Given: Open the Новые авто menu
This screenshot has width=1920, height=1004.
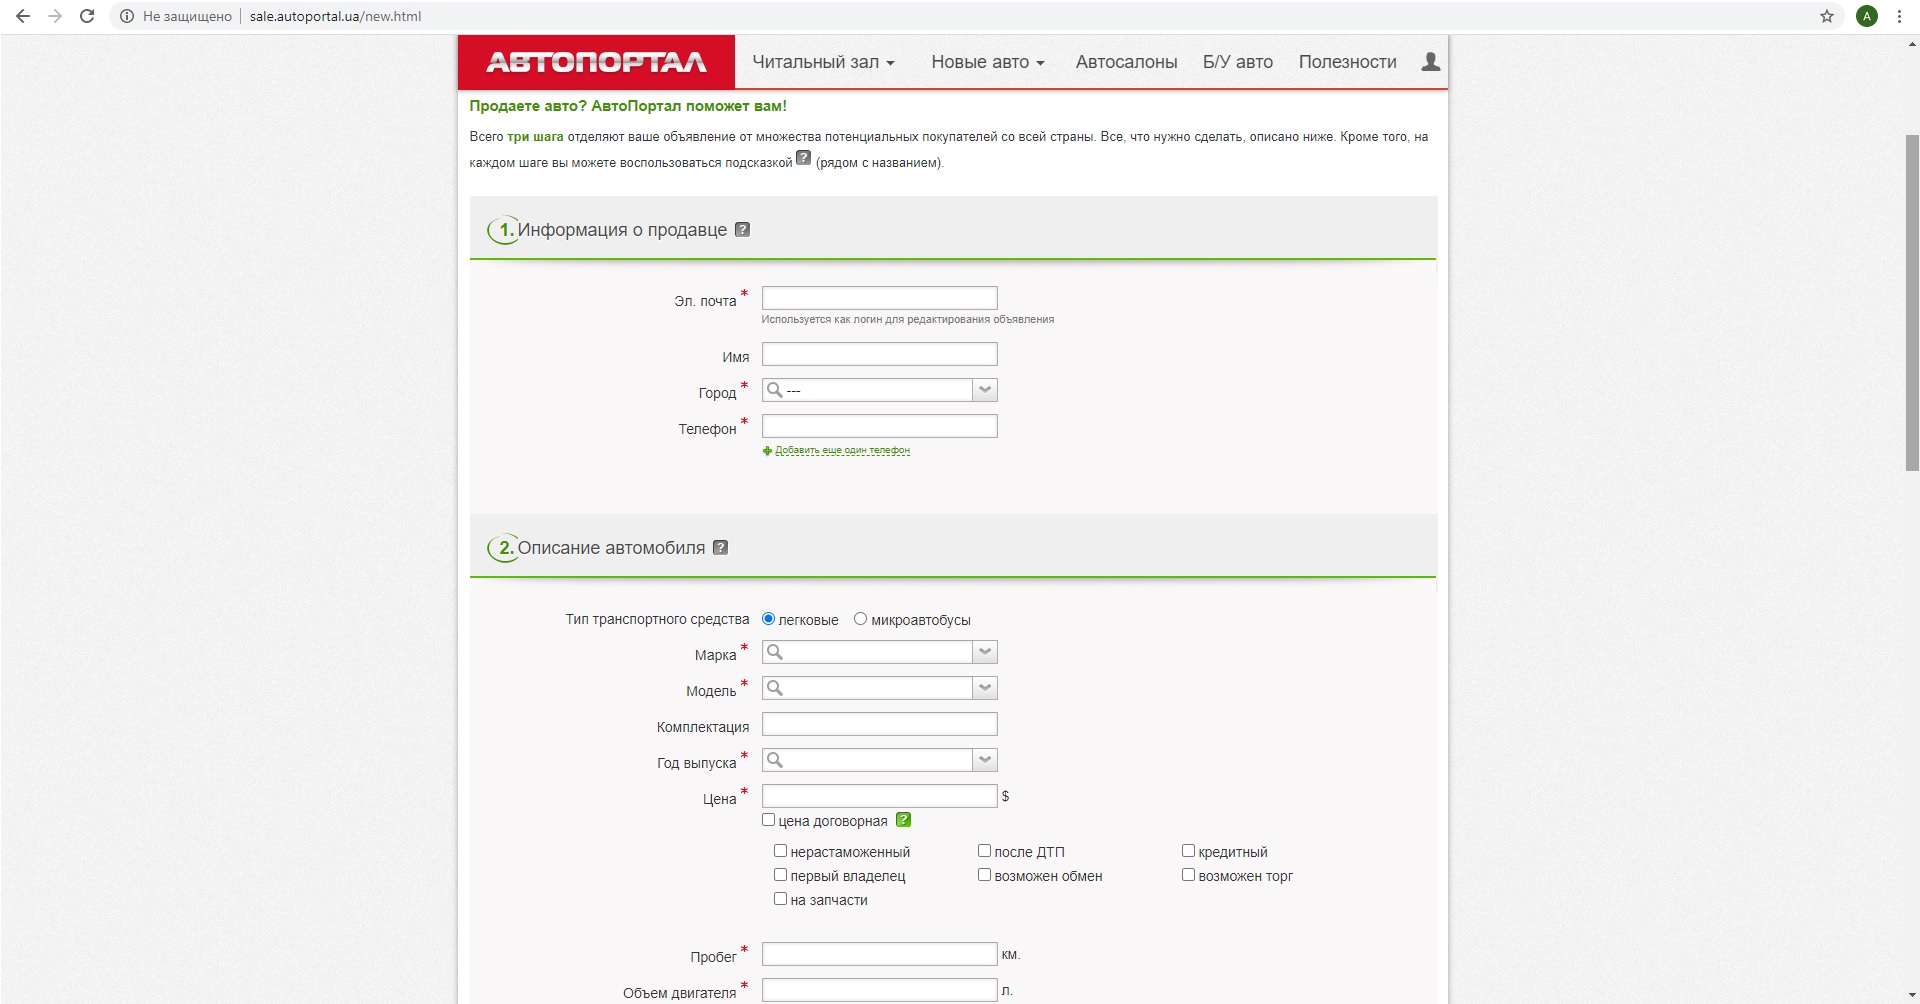Looking at the screenshot, I should click(987, 62).
